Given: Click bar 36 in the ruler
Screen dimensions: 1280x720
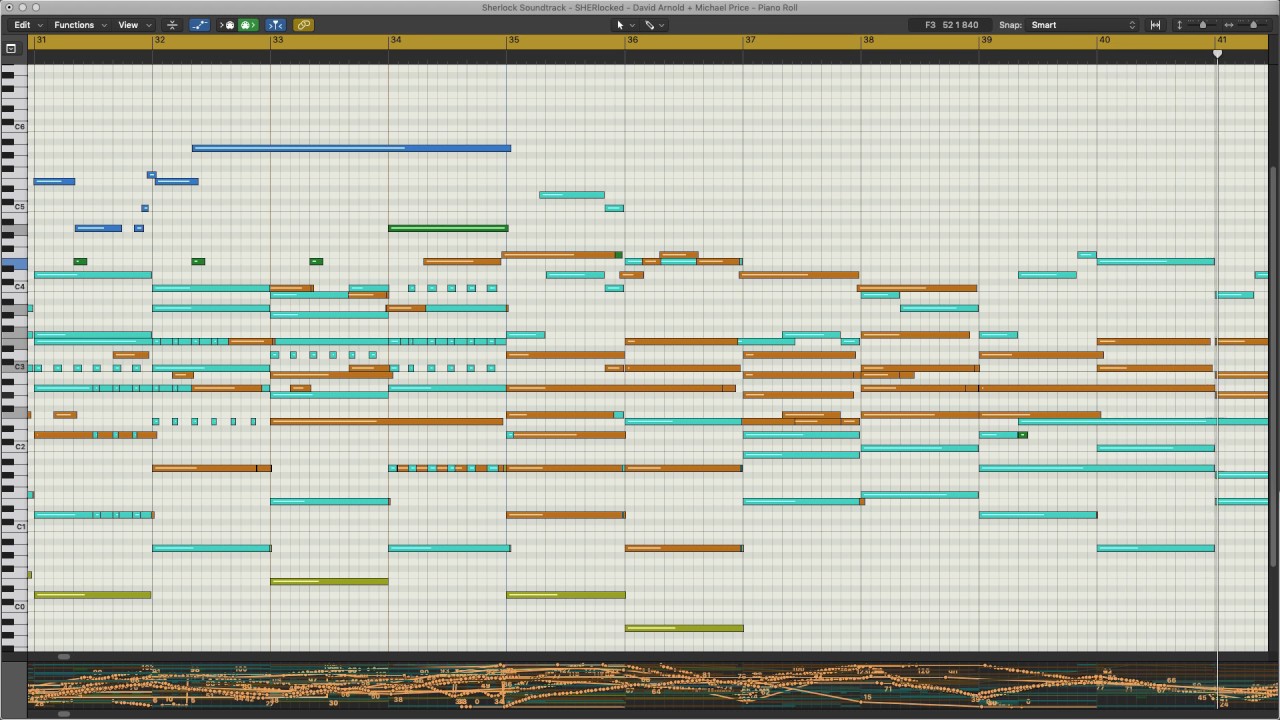Looking at the screenshot, I should point(632,40).
